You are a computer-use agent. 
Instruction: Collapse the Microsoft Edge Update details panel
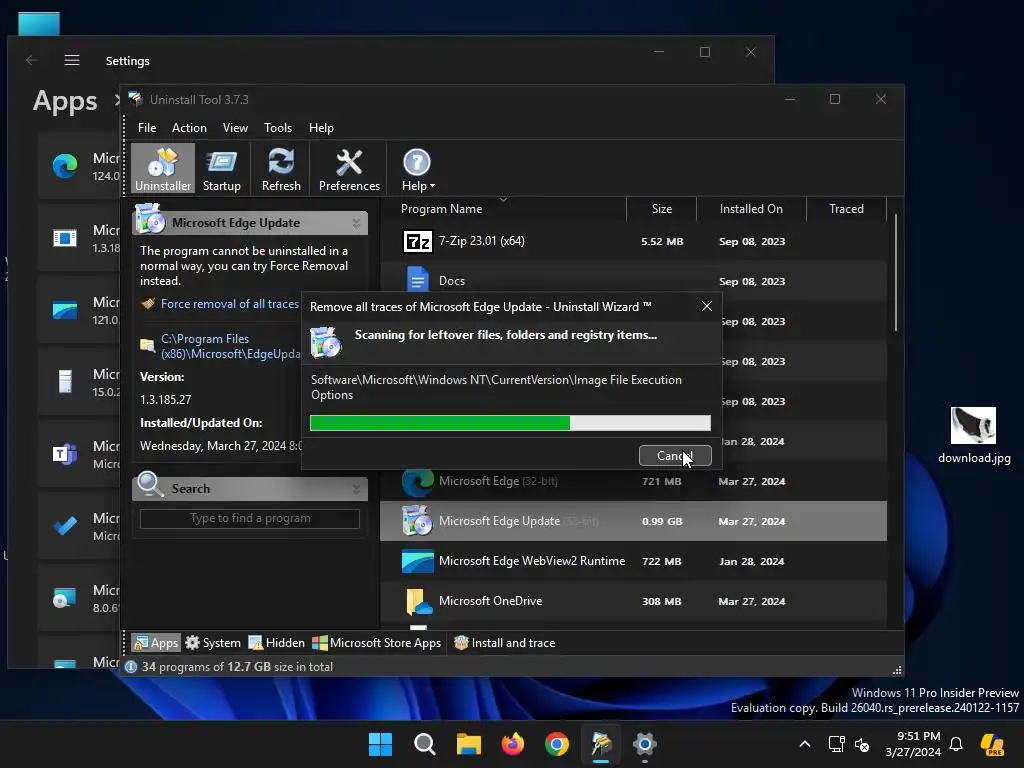coord(357,223)
